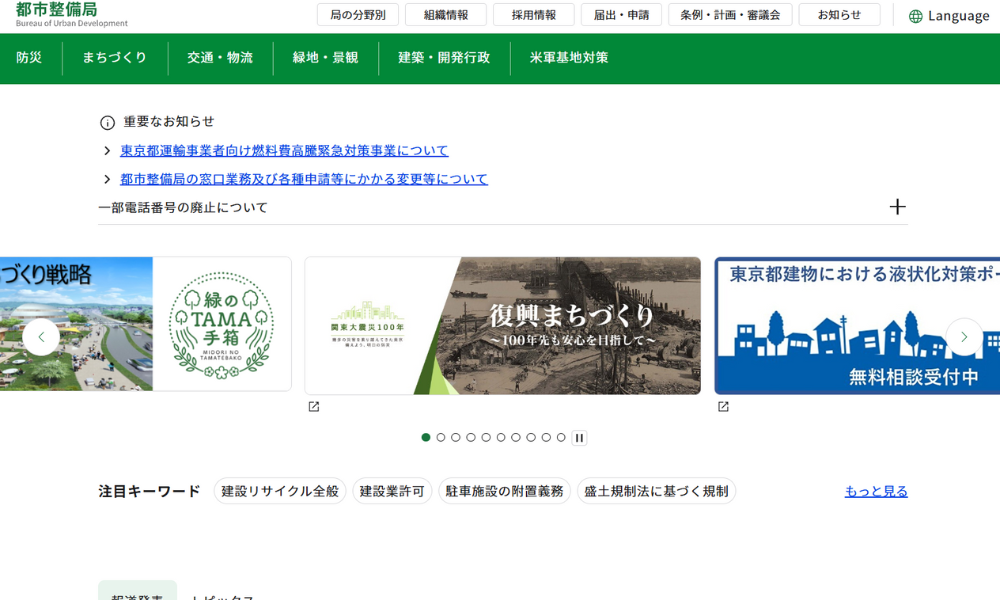Select the 駐車施設の附置義務 keyword chip
The height and width of the screenshot is (600, 1000).
click(504, 491)
